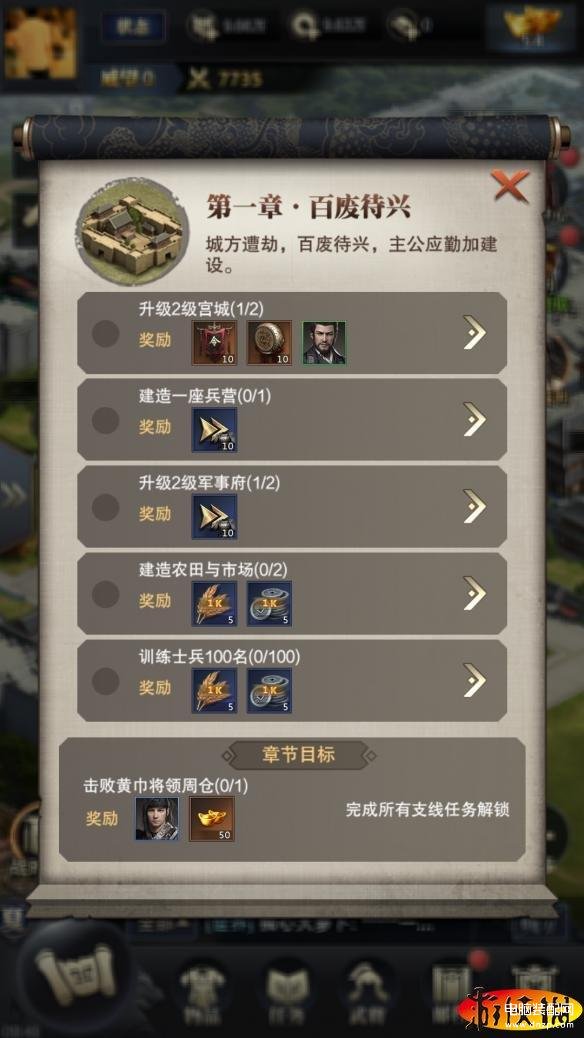Tap the city fortress chapter thumbnail
584x1038 pixels.
(132, 232)
